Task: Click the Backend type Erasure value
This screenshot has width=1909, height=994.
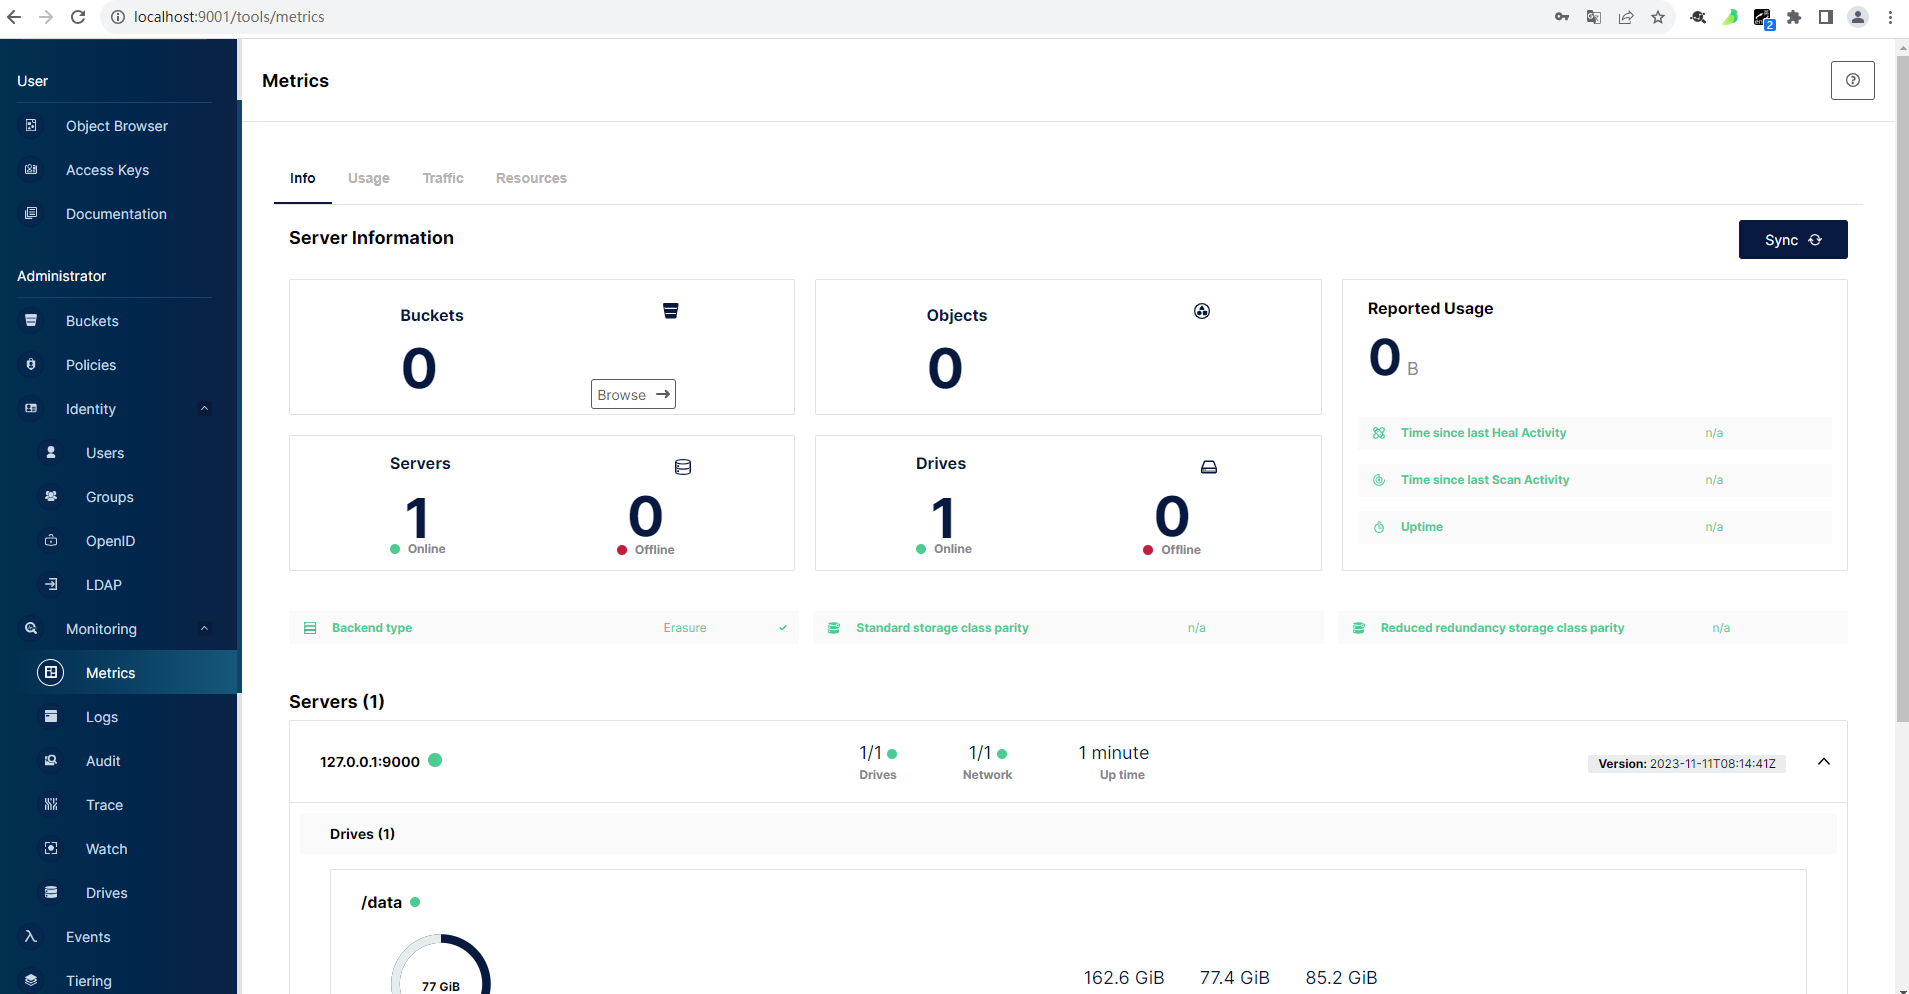Action: point(685,628)
